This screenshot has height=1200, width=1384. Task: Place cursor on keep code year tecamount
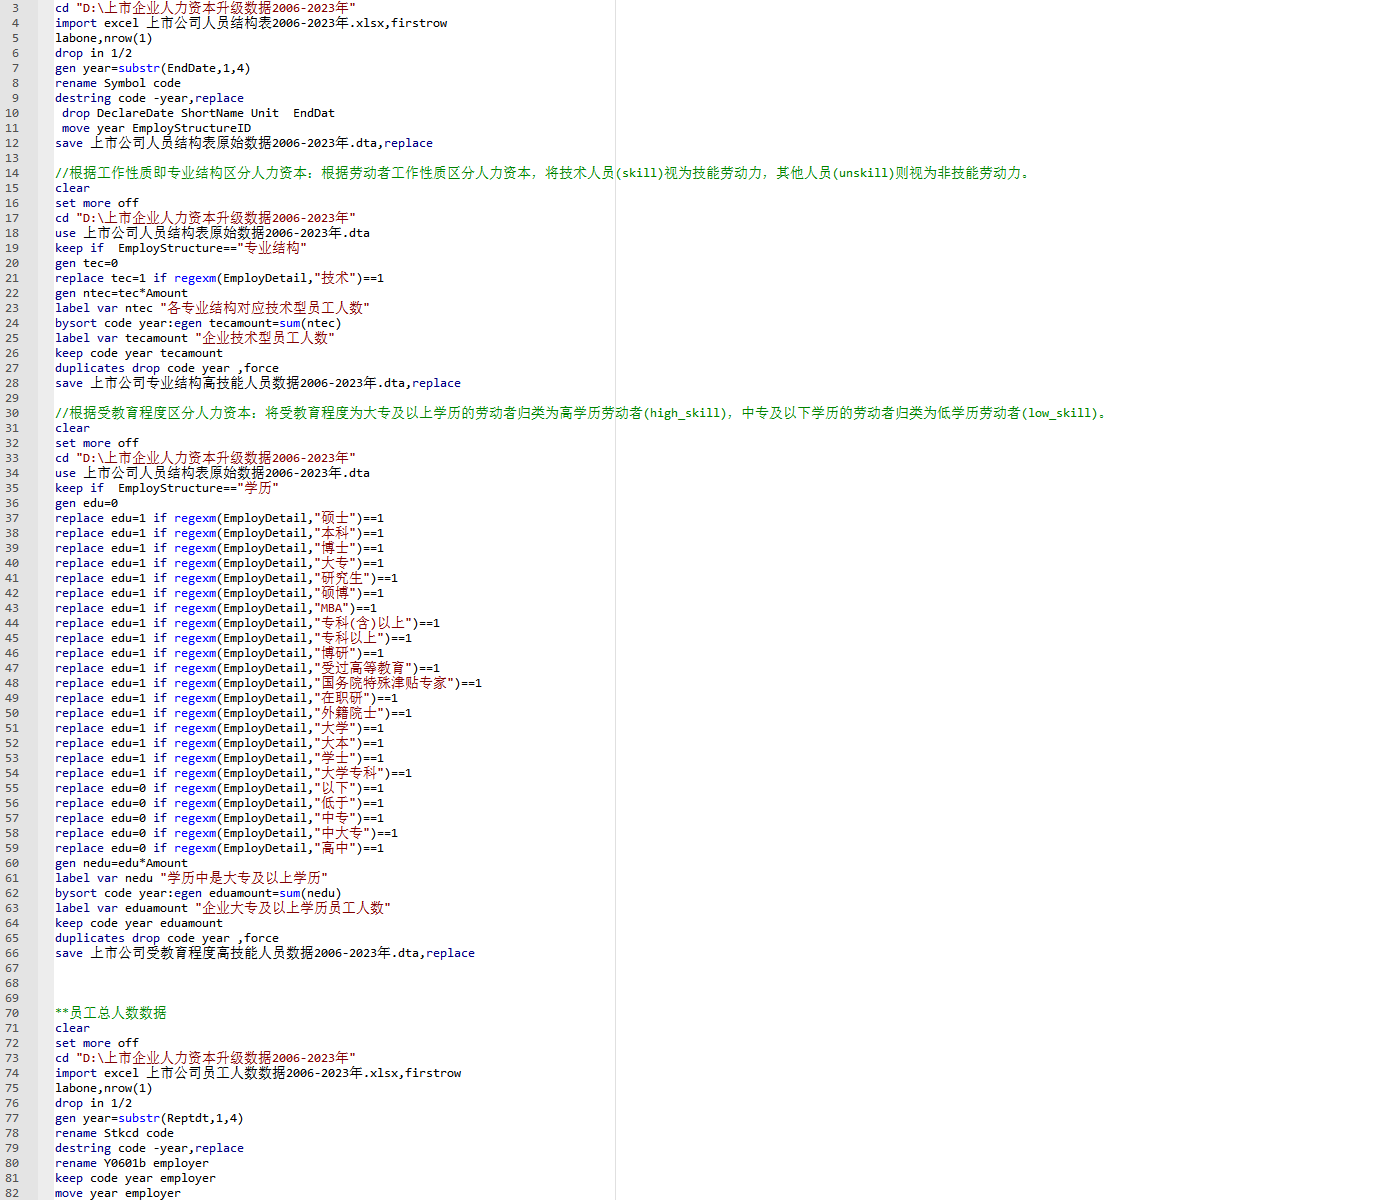tap(139, 353)
